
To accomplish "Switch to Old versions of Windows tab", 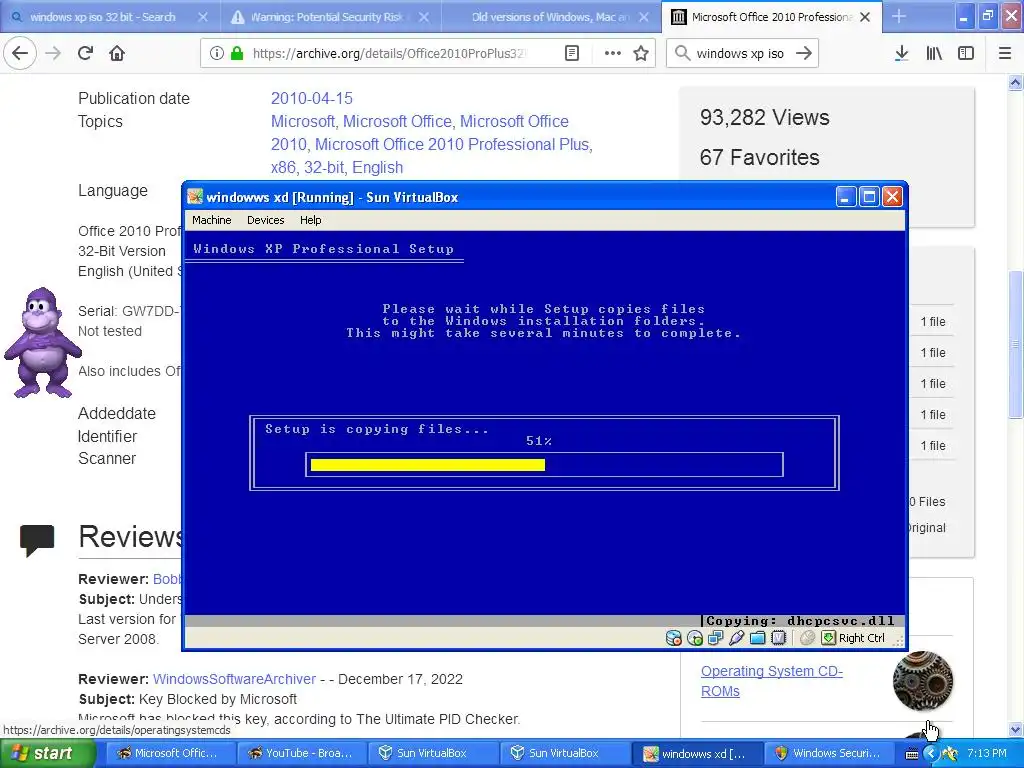I will point(550,17).
